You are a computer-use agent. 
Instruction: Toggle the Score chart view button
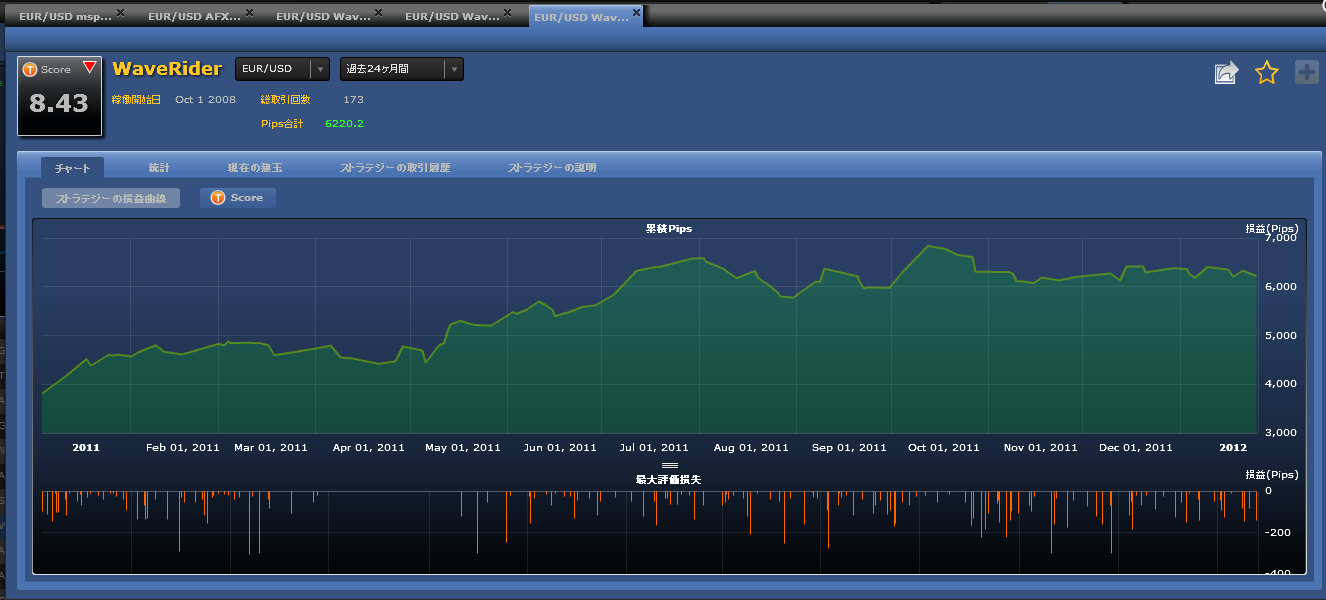(x=238, y=198)
